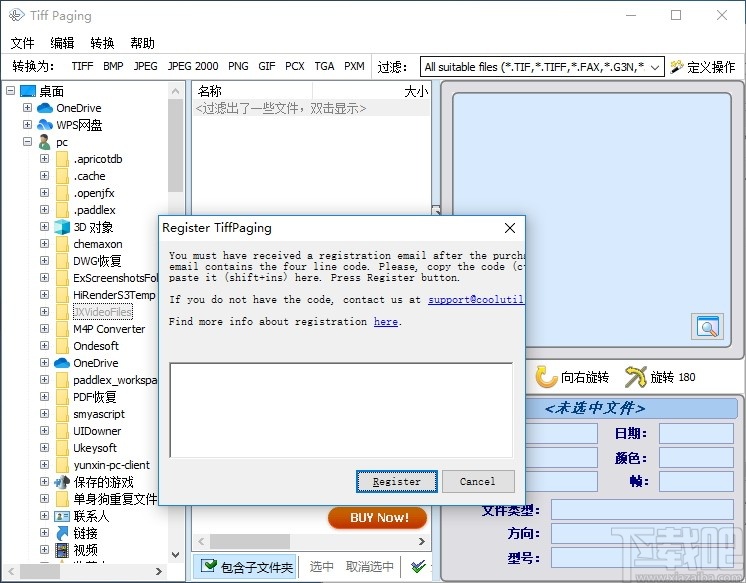This screenshot has width=746, height=583.
Task: Open the 转换 menu
Action: click(x=102, y=43)
